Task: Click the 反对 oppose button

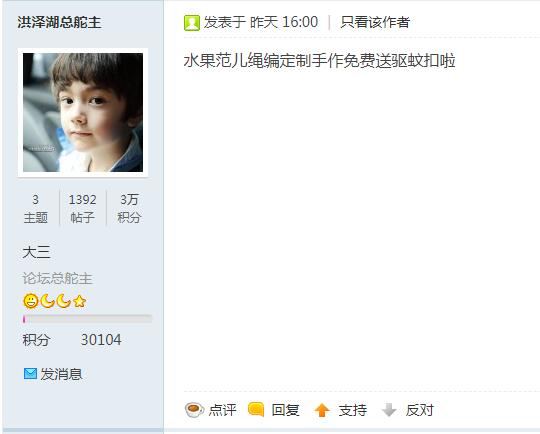Action: pyautogui.click(x=419, y=410)
